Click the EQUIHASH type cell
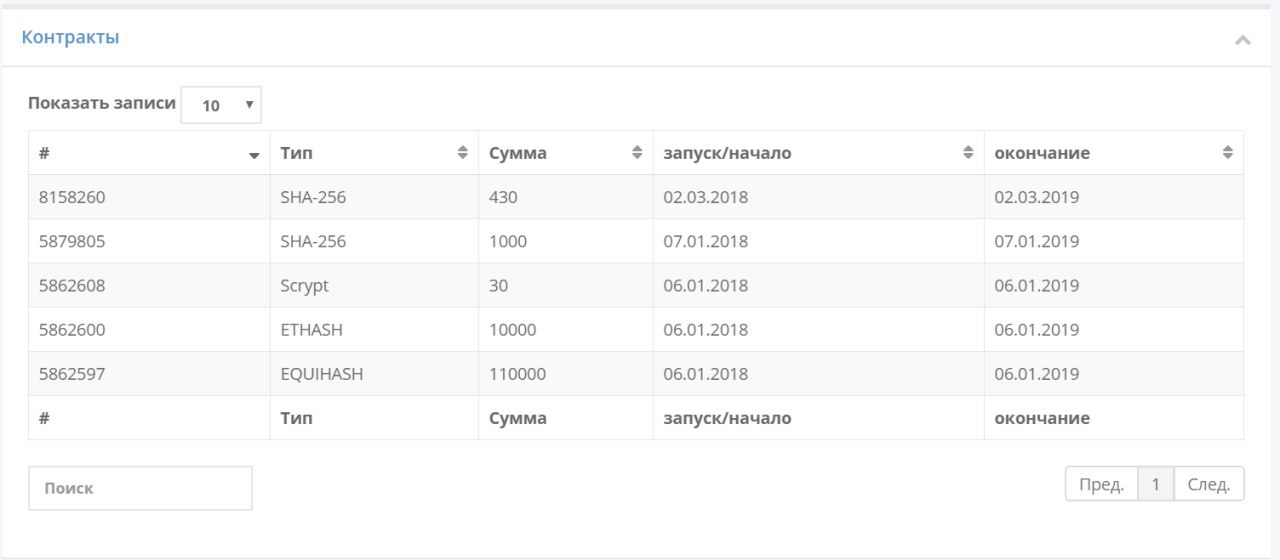 pyautogui.click(x=374, y=373)
